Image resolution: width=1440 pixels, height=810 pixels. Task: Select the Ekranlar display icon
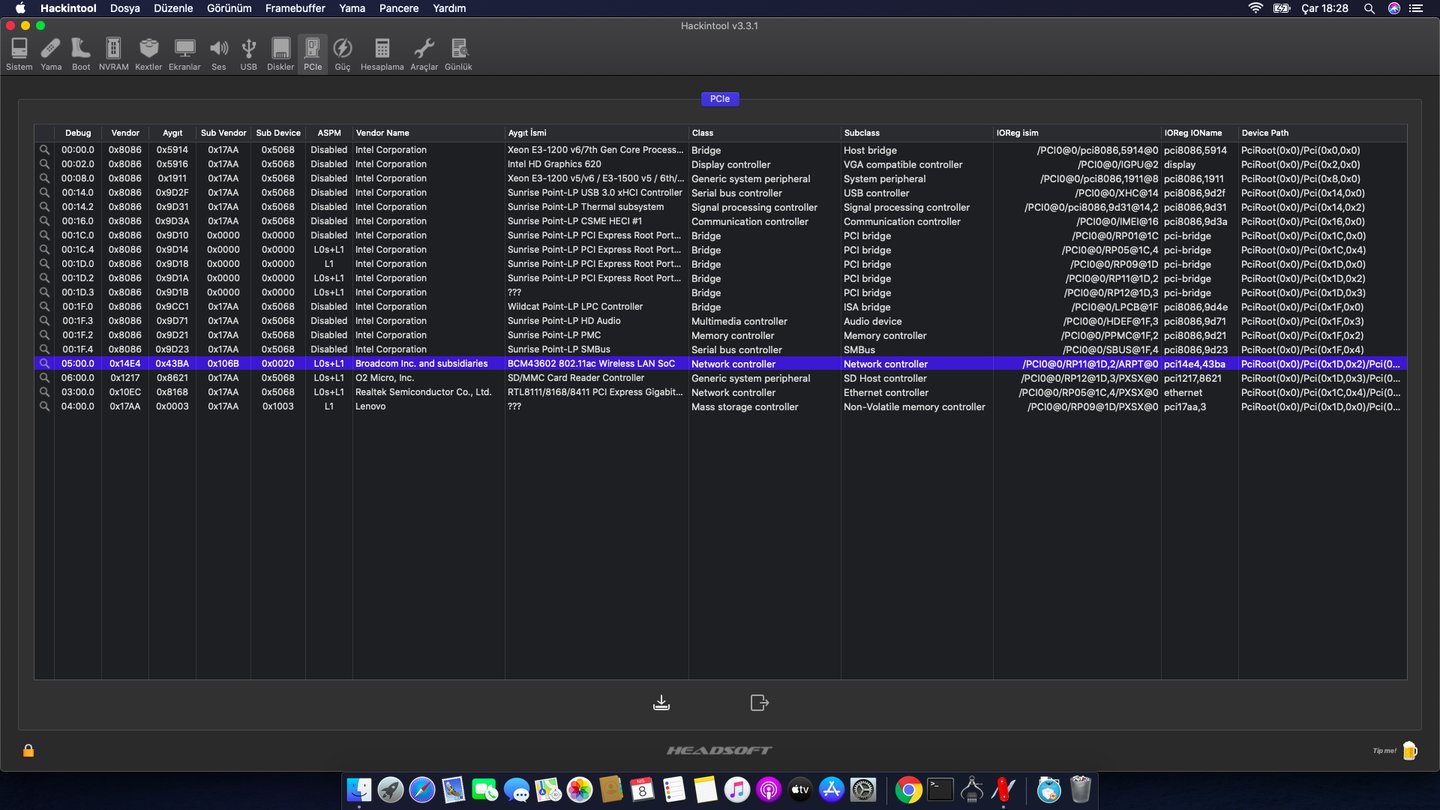click(184, 54)
